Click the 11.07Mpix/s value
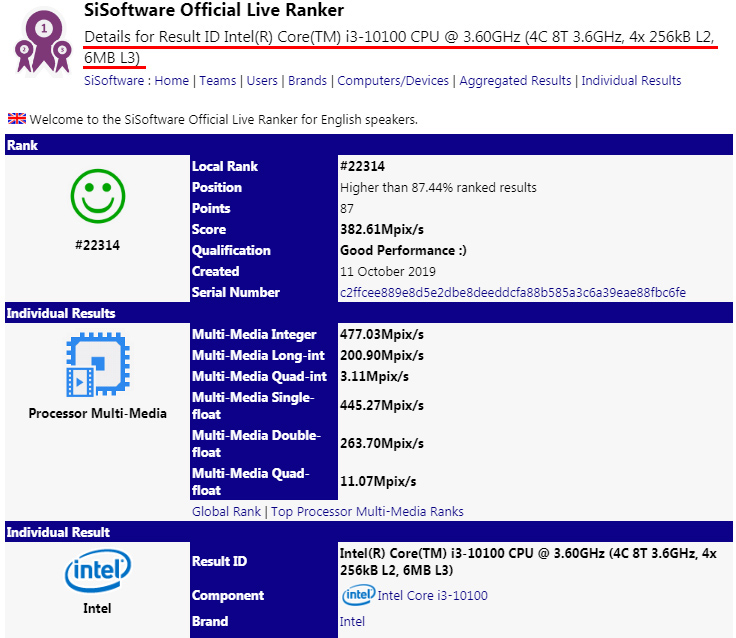Screen dimensions: 736x638 (378, 481)
